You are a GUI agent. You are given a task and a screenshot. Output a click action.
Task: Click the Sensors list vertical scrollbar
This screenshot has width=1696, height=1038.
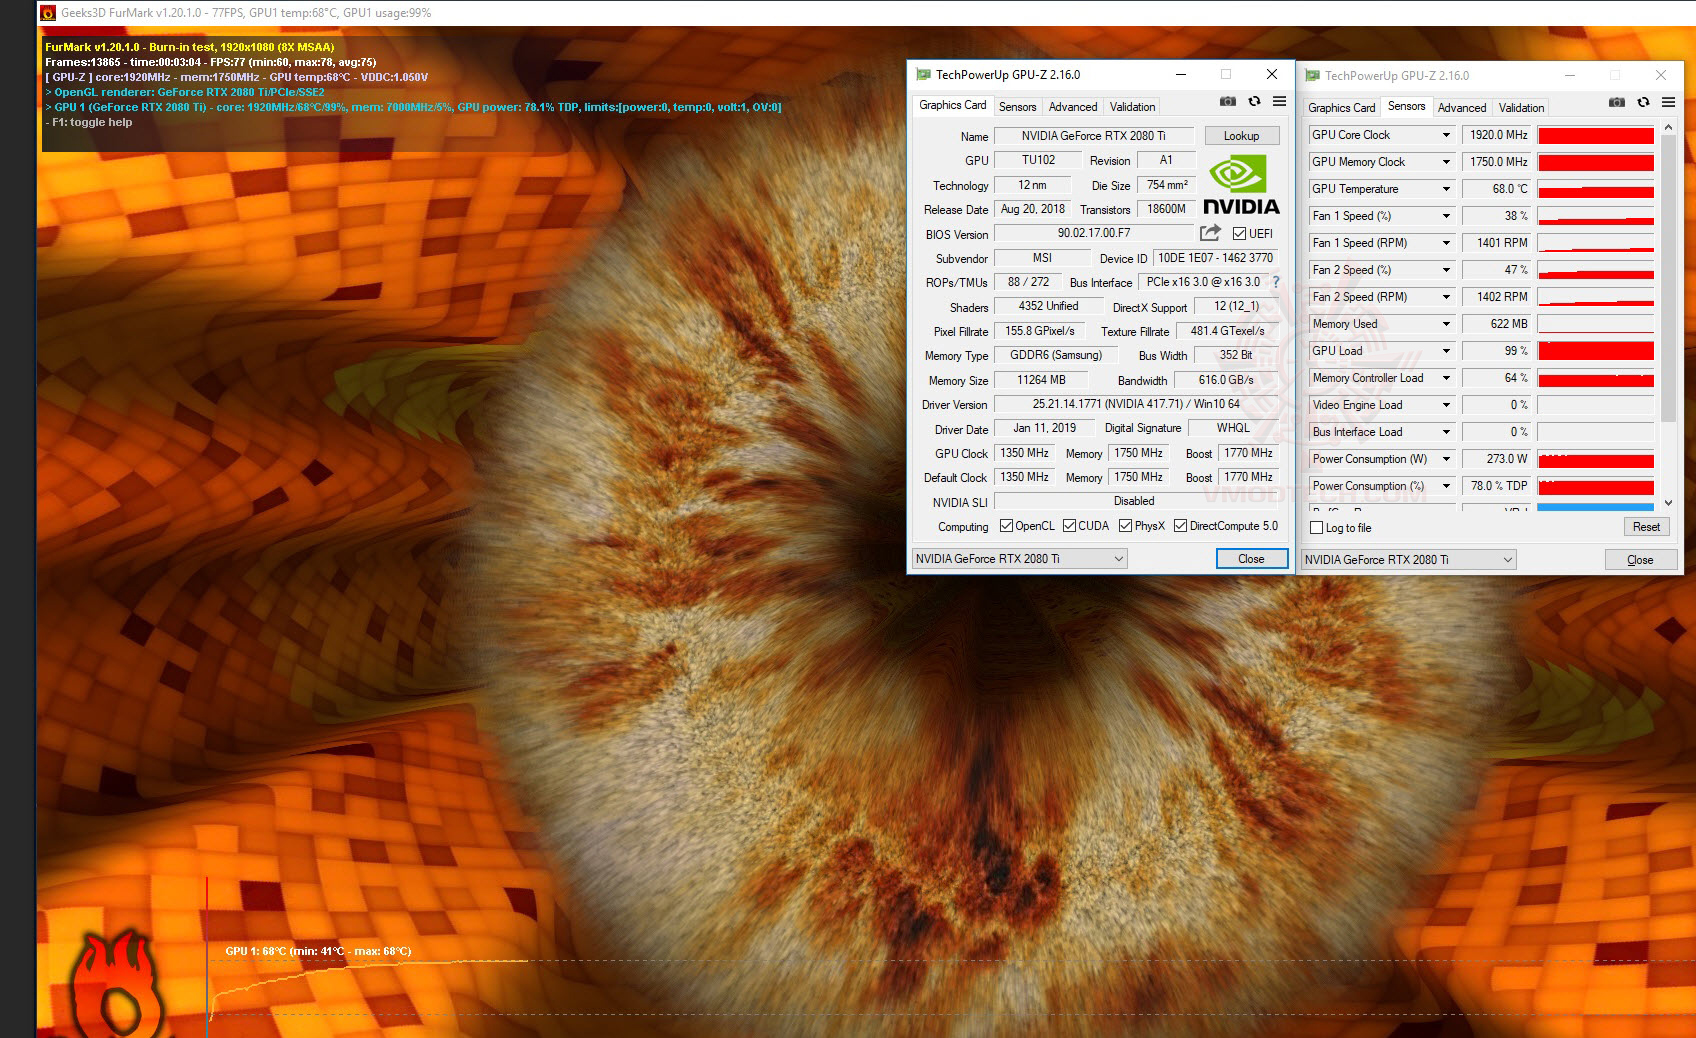click(x=1667, y=278)
